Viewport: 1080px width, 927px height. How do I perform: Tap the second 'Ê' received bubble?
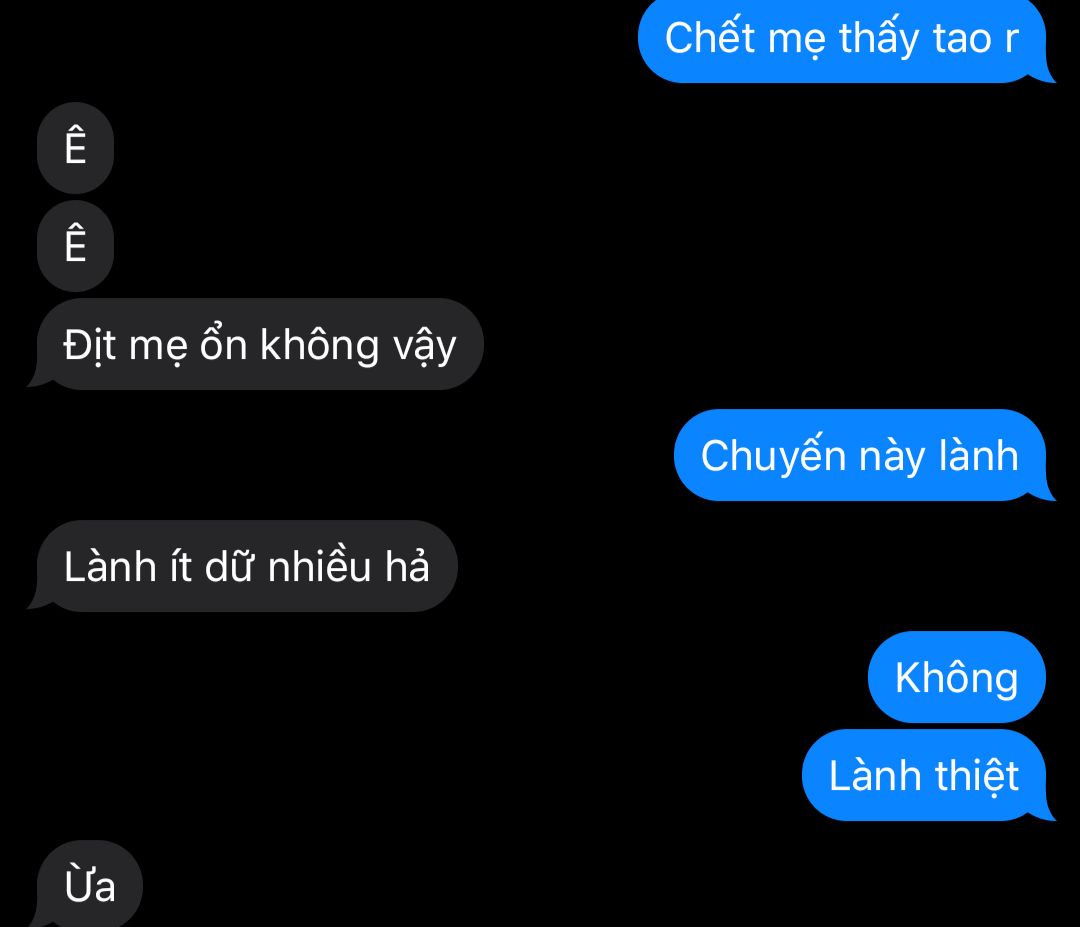tap(75, 246)
